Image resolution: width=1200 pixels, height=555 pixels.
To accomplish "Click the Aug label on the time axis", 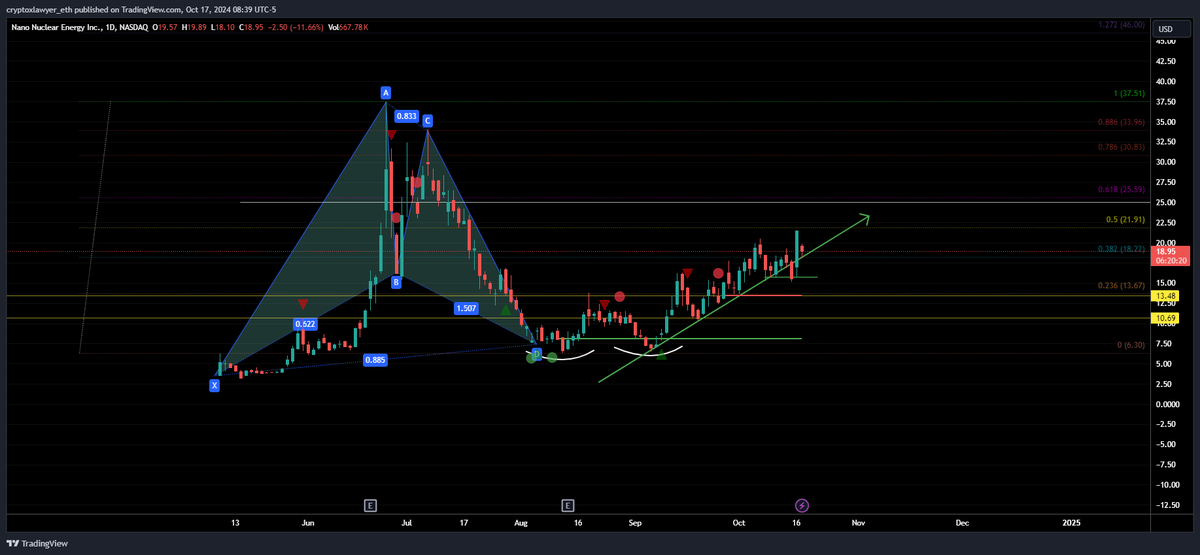I will [520, 523].
